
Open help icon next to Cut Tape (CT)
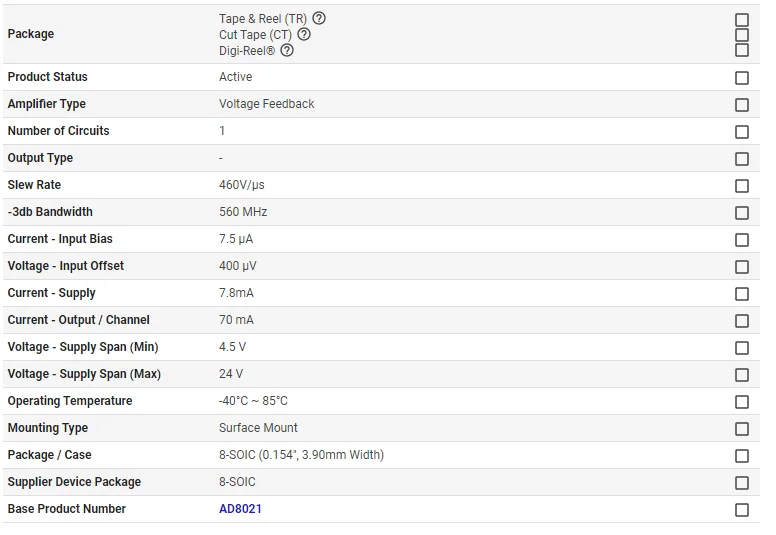(304, 34)
